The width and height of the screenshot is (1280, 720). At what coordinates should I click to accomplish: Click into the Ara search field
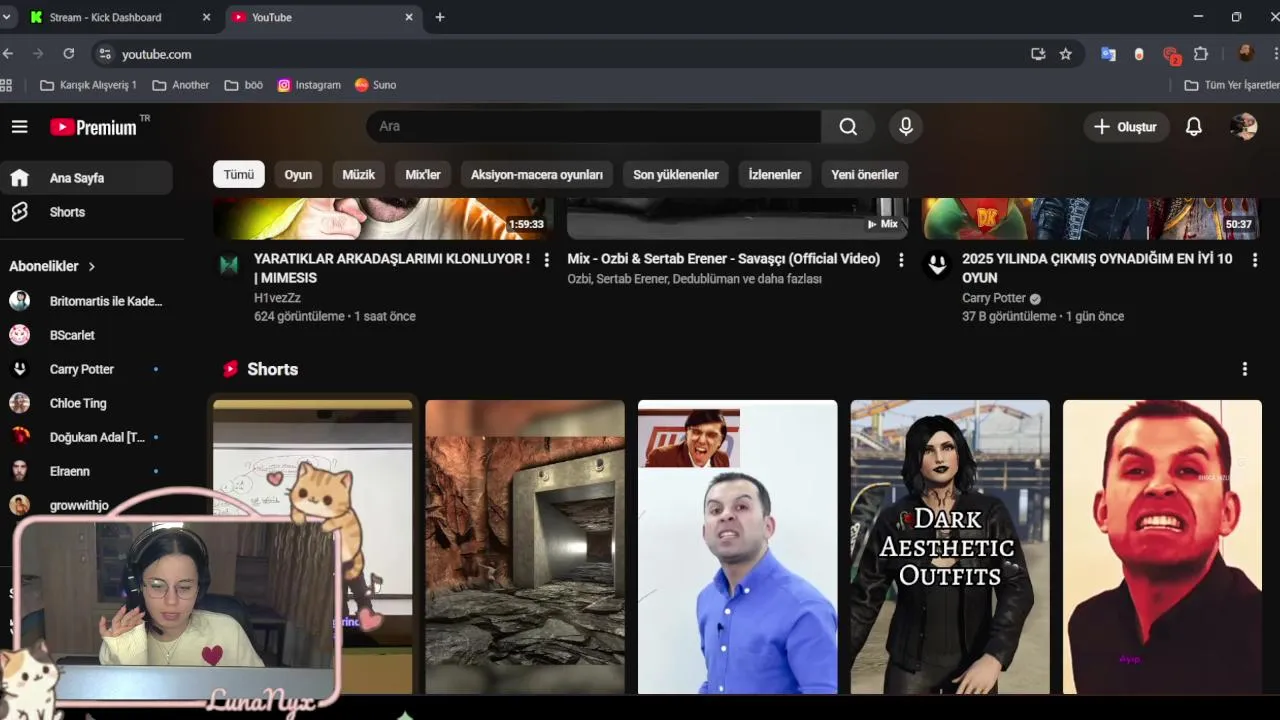click(x=594, y=127)
